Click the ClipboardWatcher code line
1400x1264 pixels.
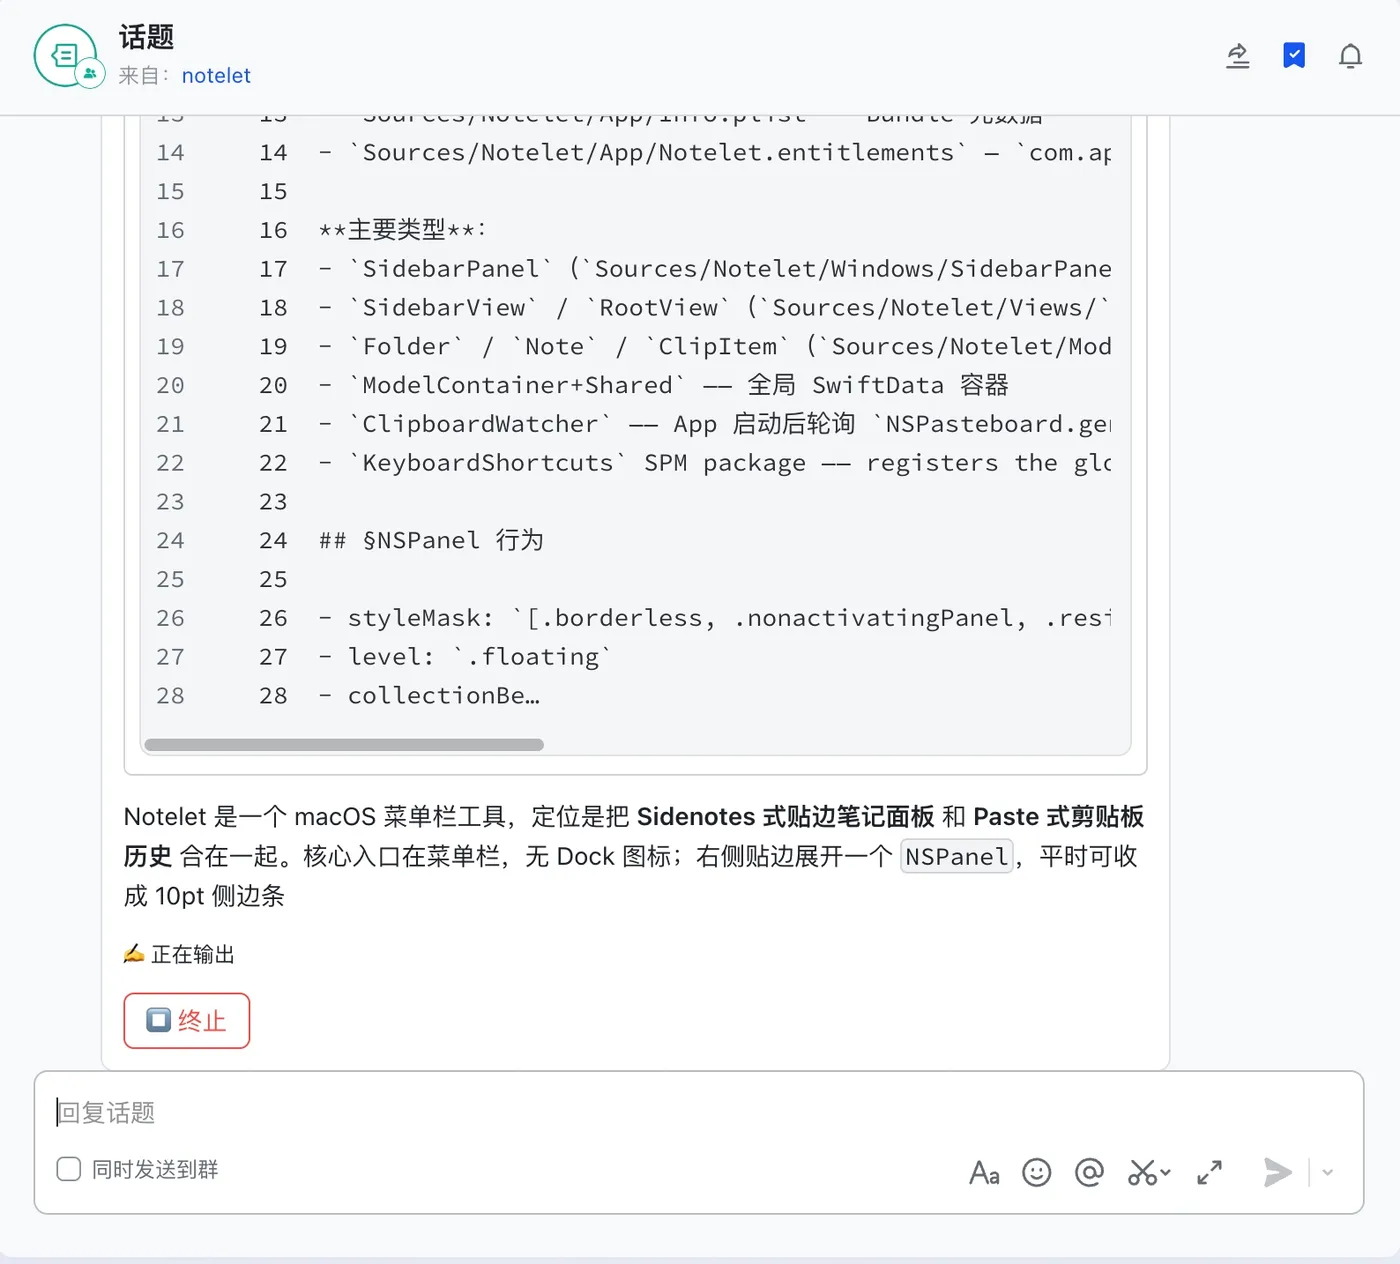pyautogui.click(x=714, y=424)
